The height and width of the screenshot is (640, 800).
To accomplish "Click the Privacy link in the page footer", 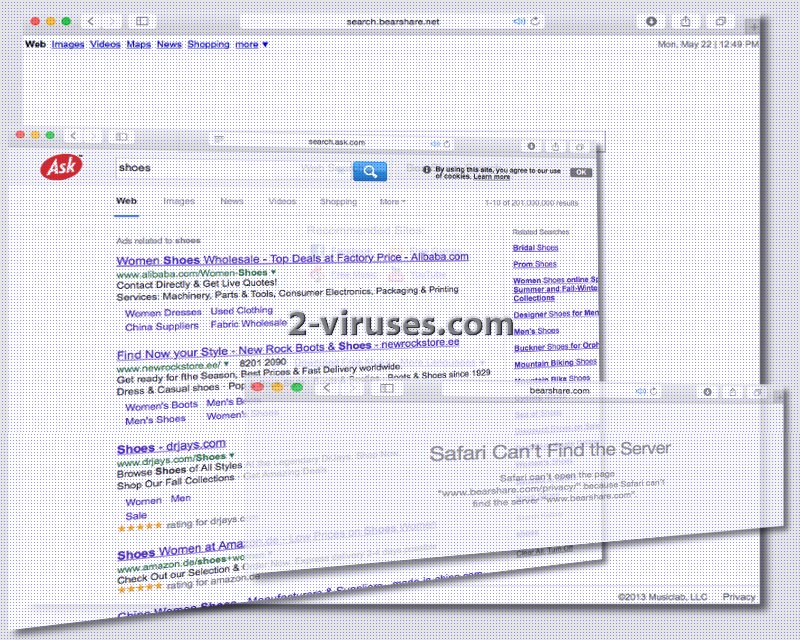I will point(739,597).
